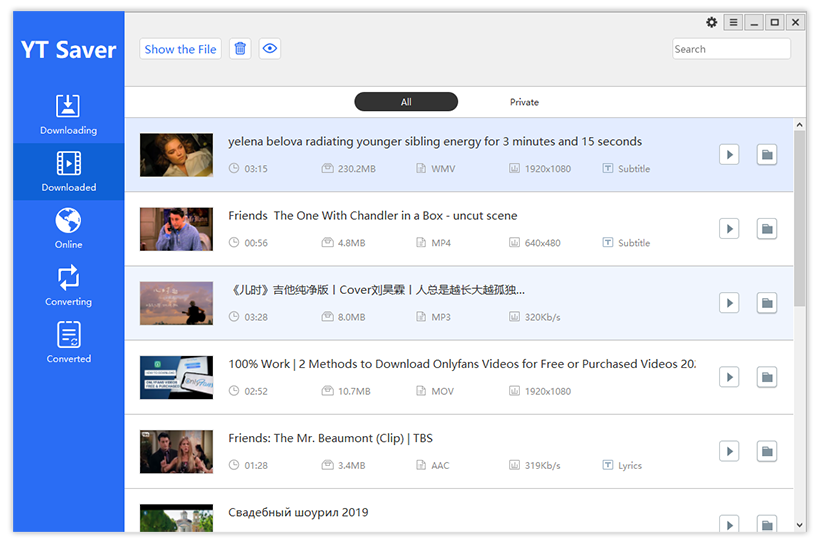Select Friends: The Mr. Beaumont (Clip) title
The width and height of the screenshot is (820, 543).
(x=331, y=438)
